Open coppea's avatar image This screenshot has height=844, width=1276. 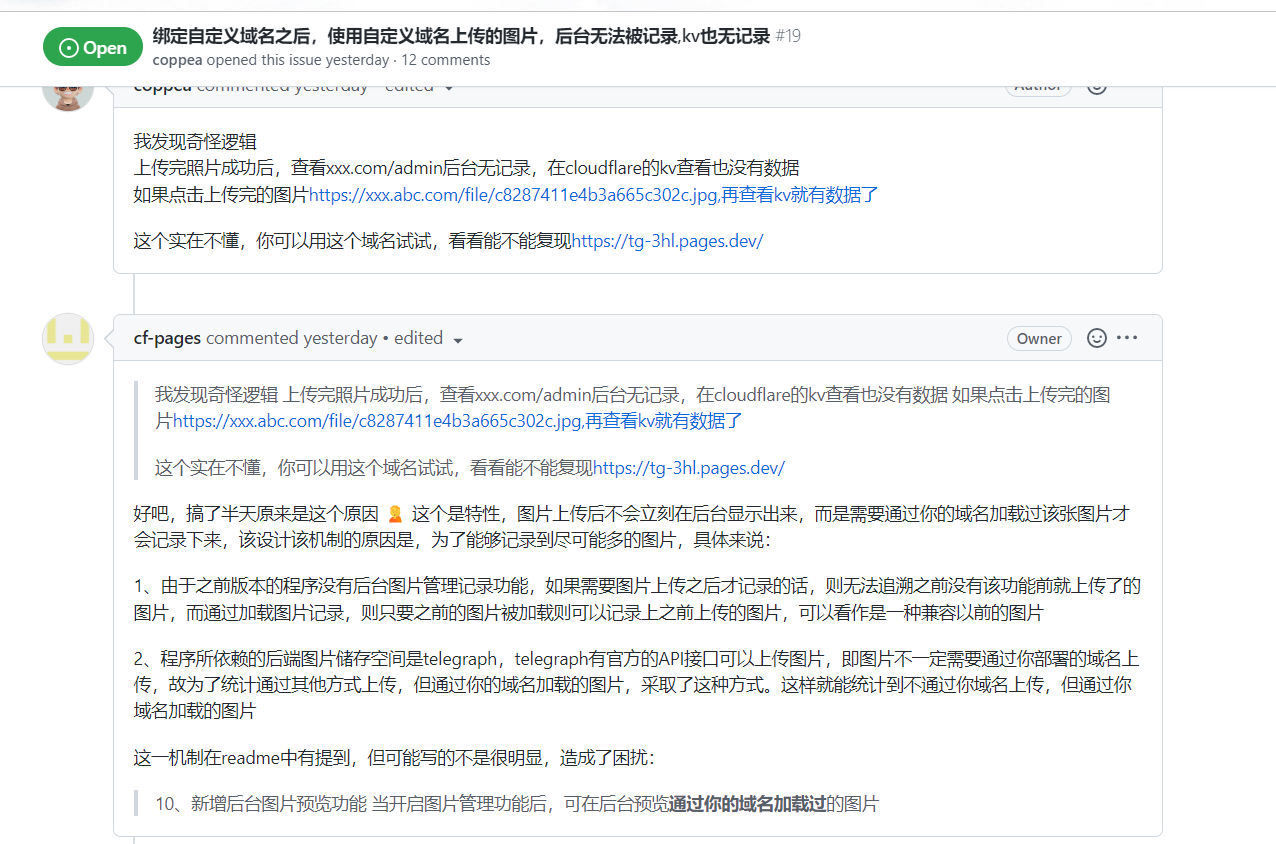(x=68, y=90)
